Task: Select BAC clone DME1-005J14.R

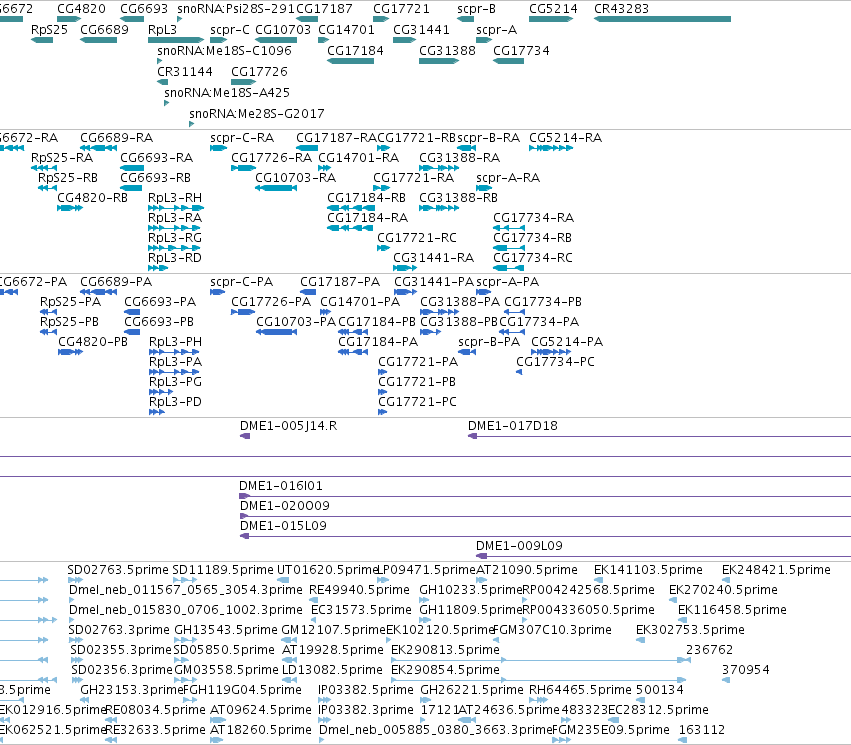Action: (245, 436)
